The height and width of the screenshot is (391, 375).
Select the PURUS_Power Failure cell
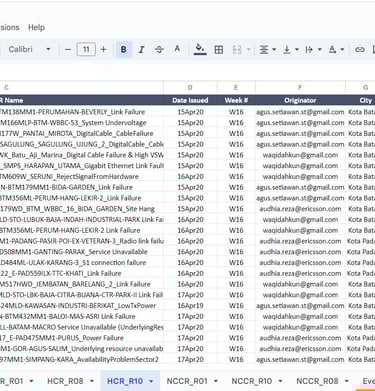tap(82, 338)
